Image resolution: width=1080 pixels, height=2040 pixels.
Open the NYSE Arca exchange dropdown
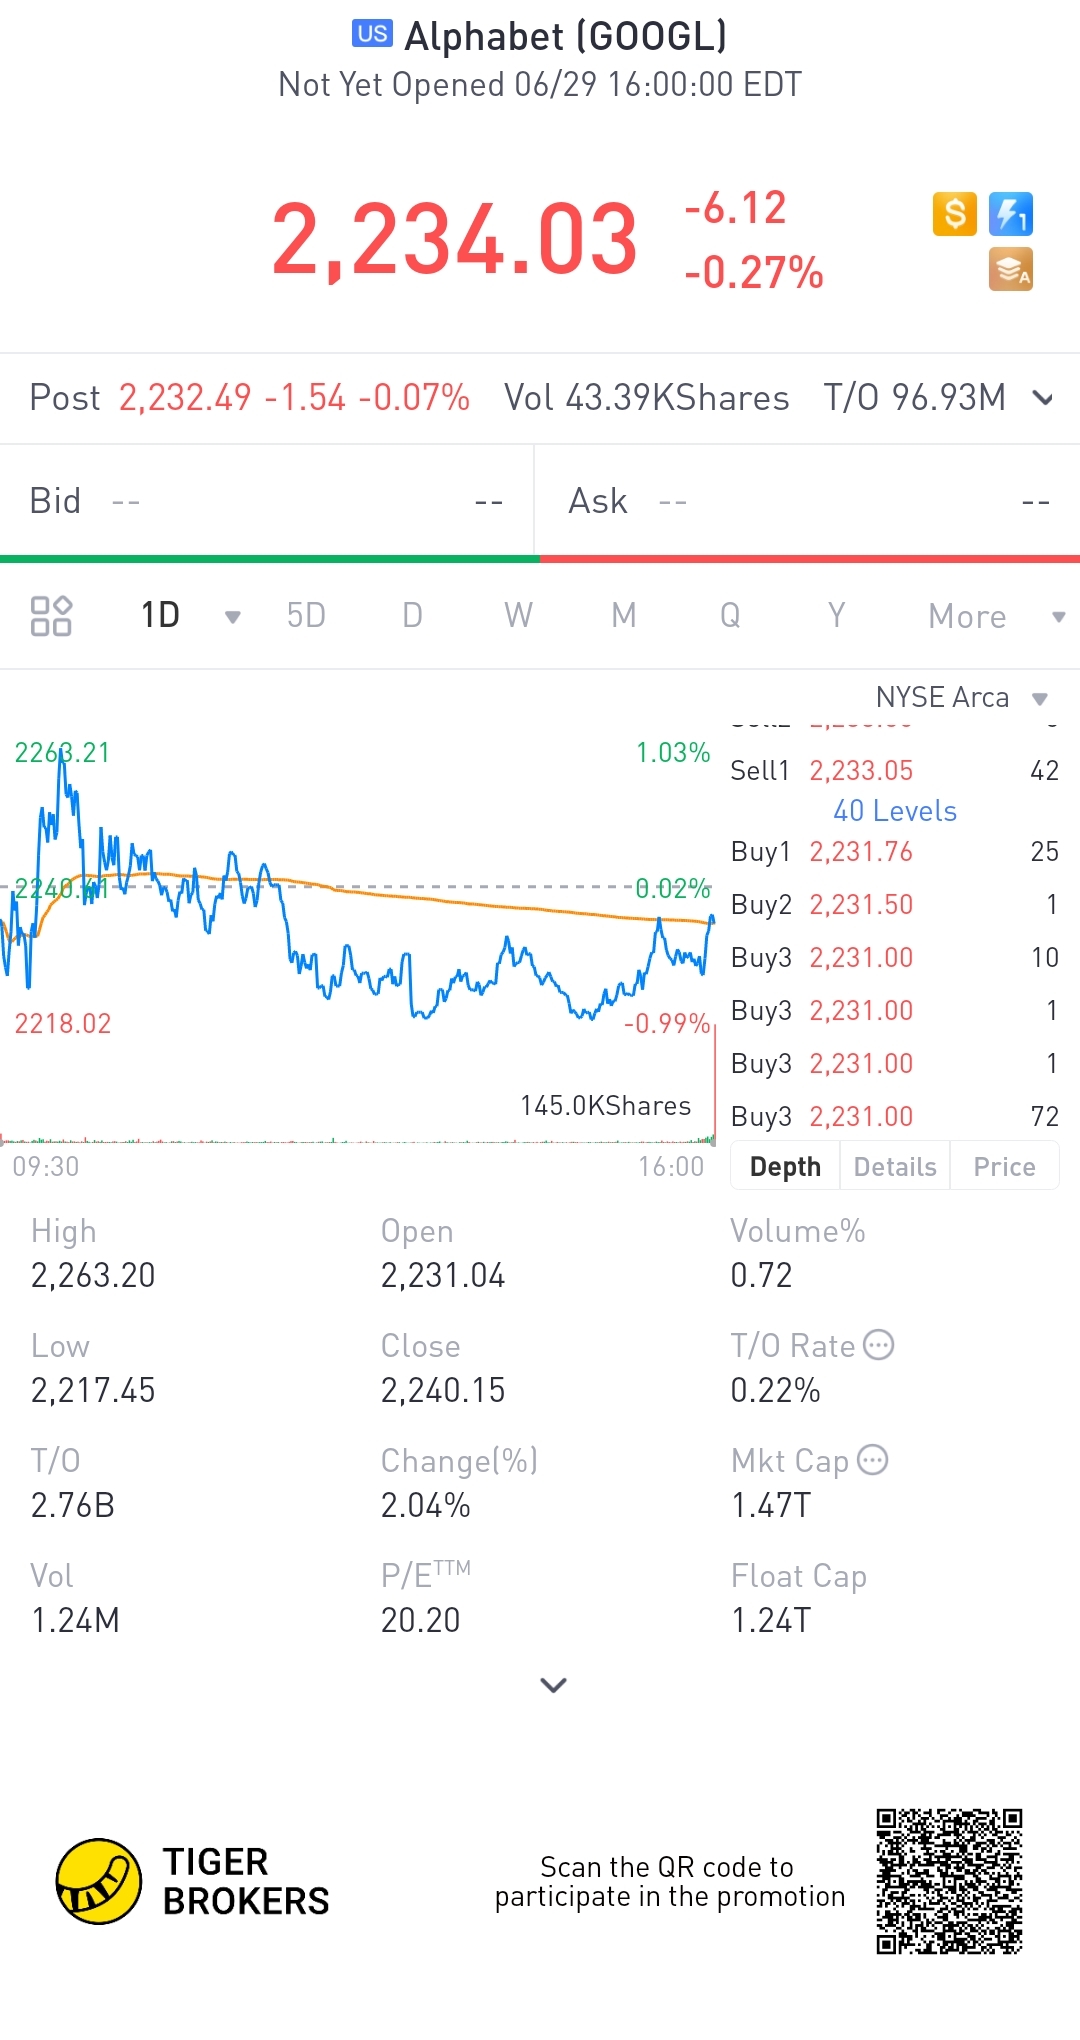[962, 697]
